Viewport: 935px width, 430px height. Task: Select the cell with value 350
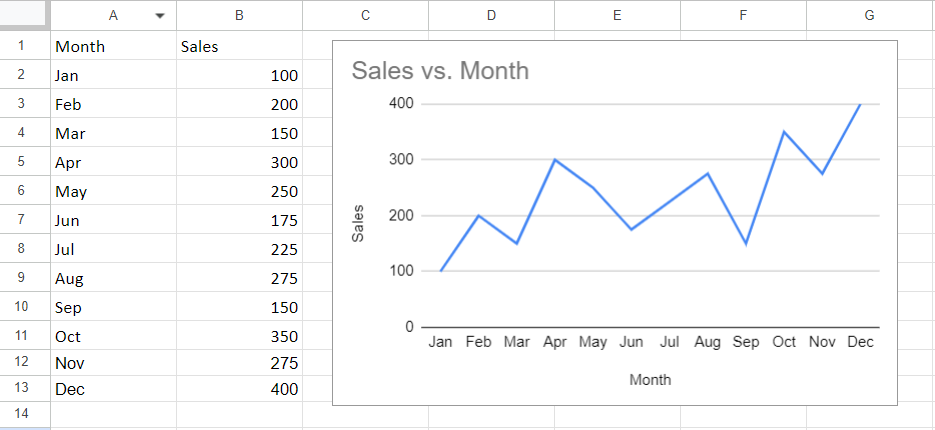pyautogui.click(x=239, y=336)
